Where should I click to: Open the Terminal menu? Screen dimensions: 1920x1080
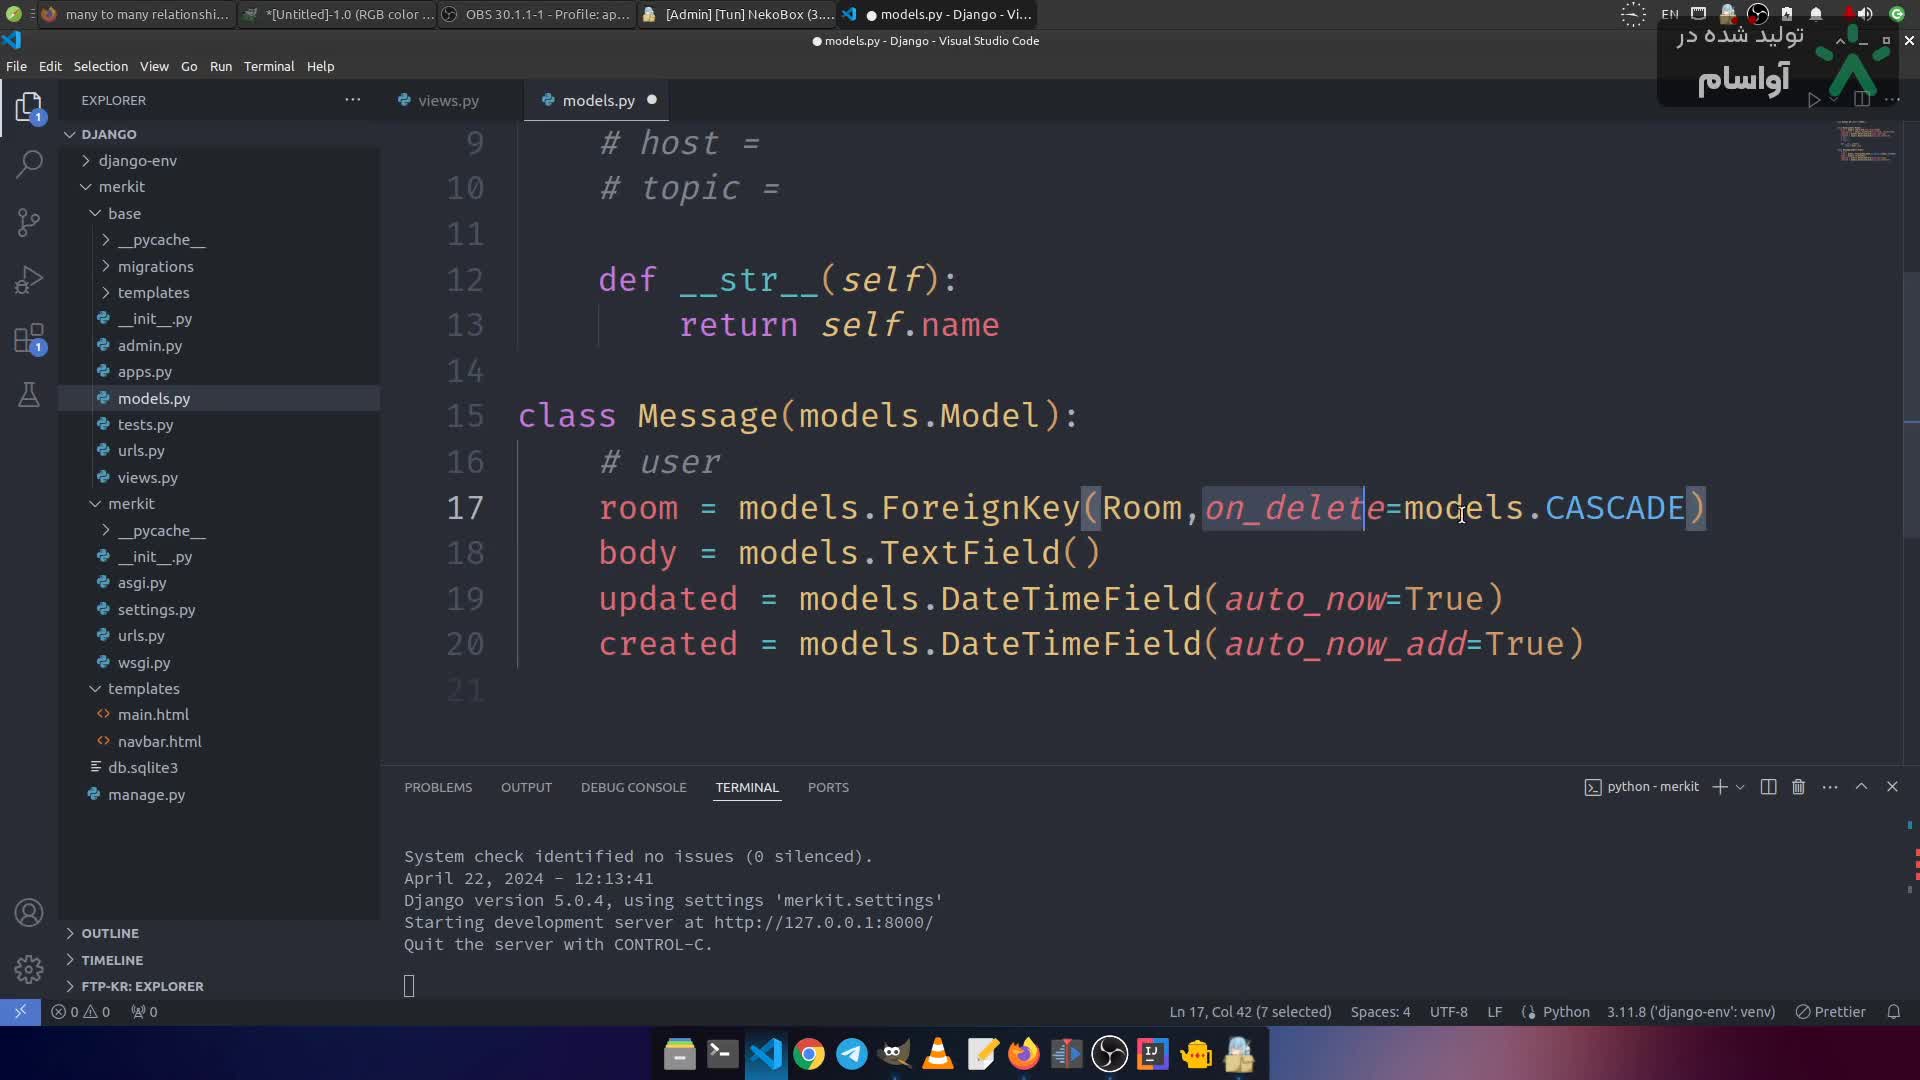[268, 66]
